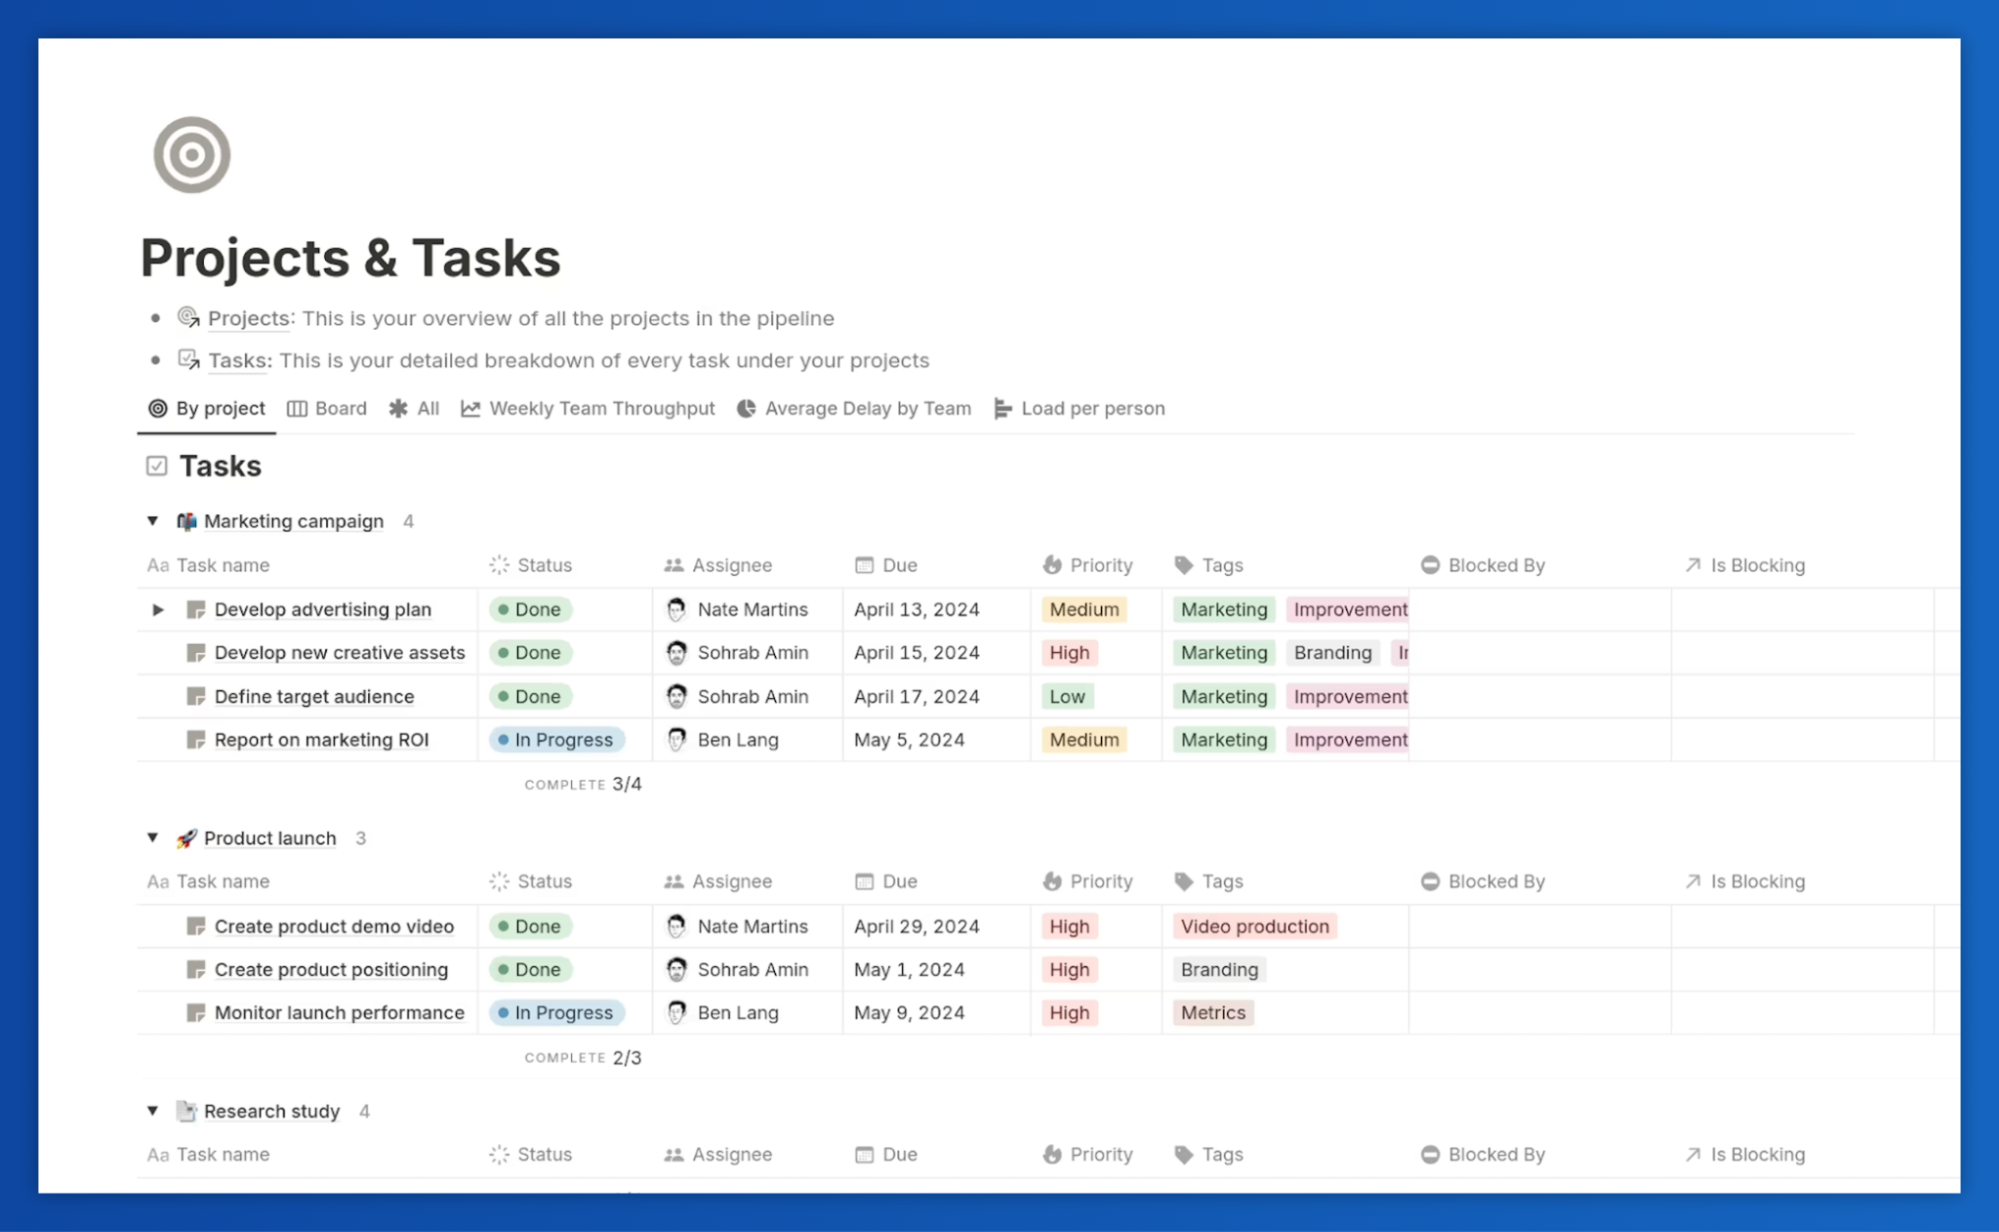Viewport: 1999px width, 1232px height.
Task: Click Sohrab Amin avatar in creative assets row
Action: [x=676, y=653]
